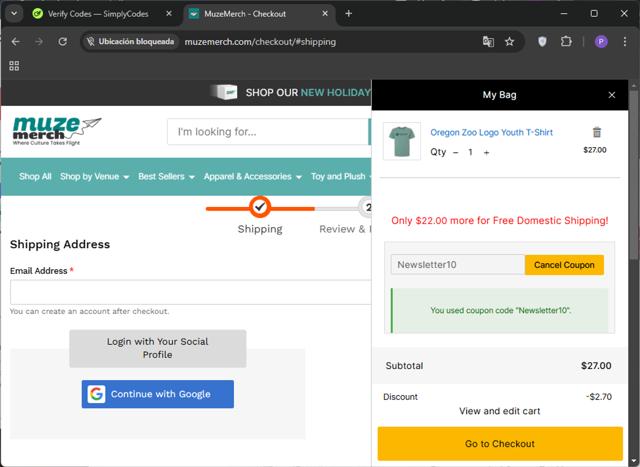This screenshot has height=467, width=640.
Task: Click the address bar URL
Action: coord(260,42)
